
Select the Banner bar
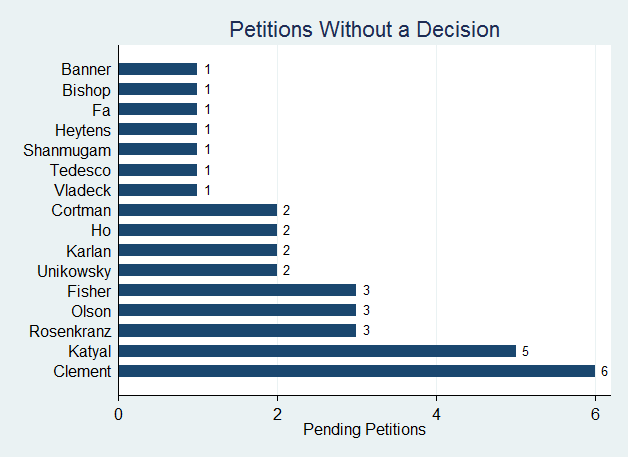[x=158, y=69]
